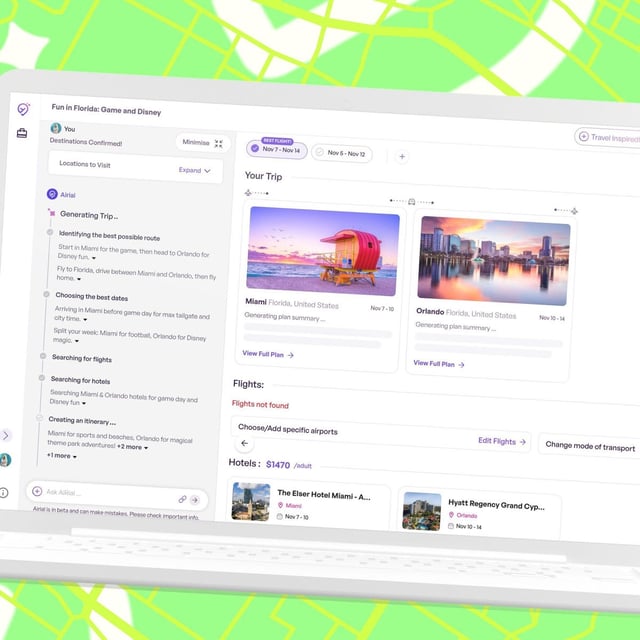Image resolution: width=640 pixels, height=640 pixels.
Task: Click 'Creating an itinerary...' step
Action: 82,420
